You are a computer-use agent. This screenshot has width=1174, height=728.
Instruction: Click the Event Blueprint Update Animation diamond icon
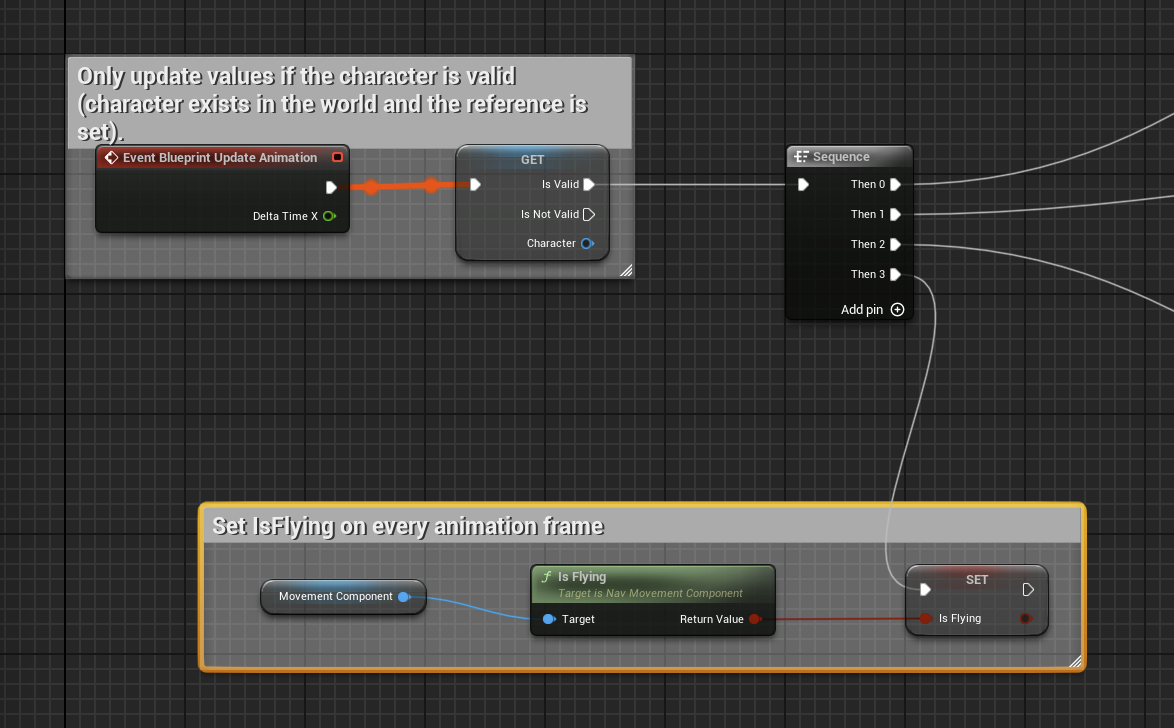[111, 158]
